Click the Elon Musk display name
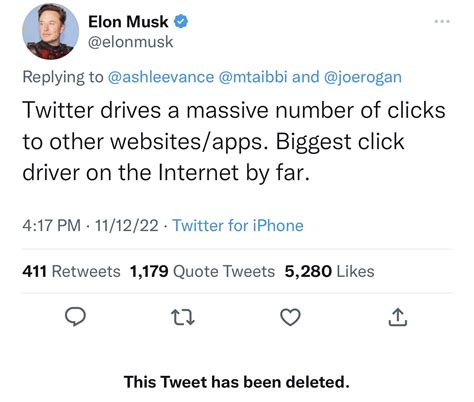Screen dimensions: 474x402 pyautogui.click(x=128, y=22)
